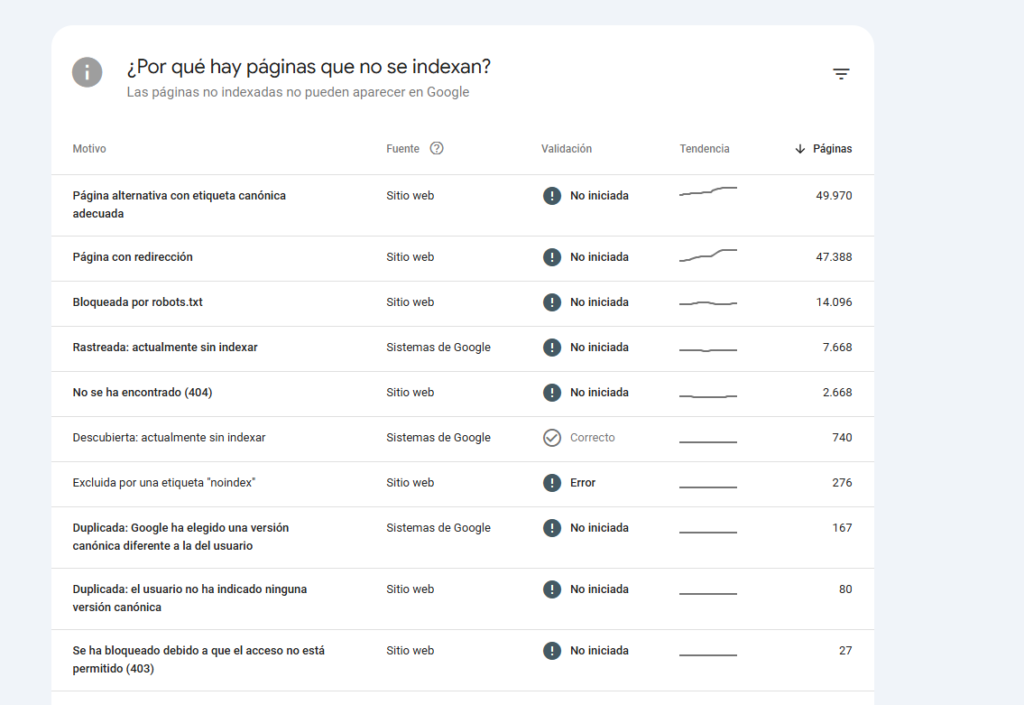1024x705 pixels.
Task: Click the help icon next to Fuente
Action: point(436,148)
